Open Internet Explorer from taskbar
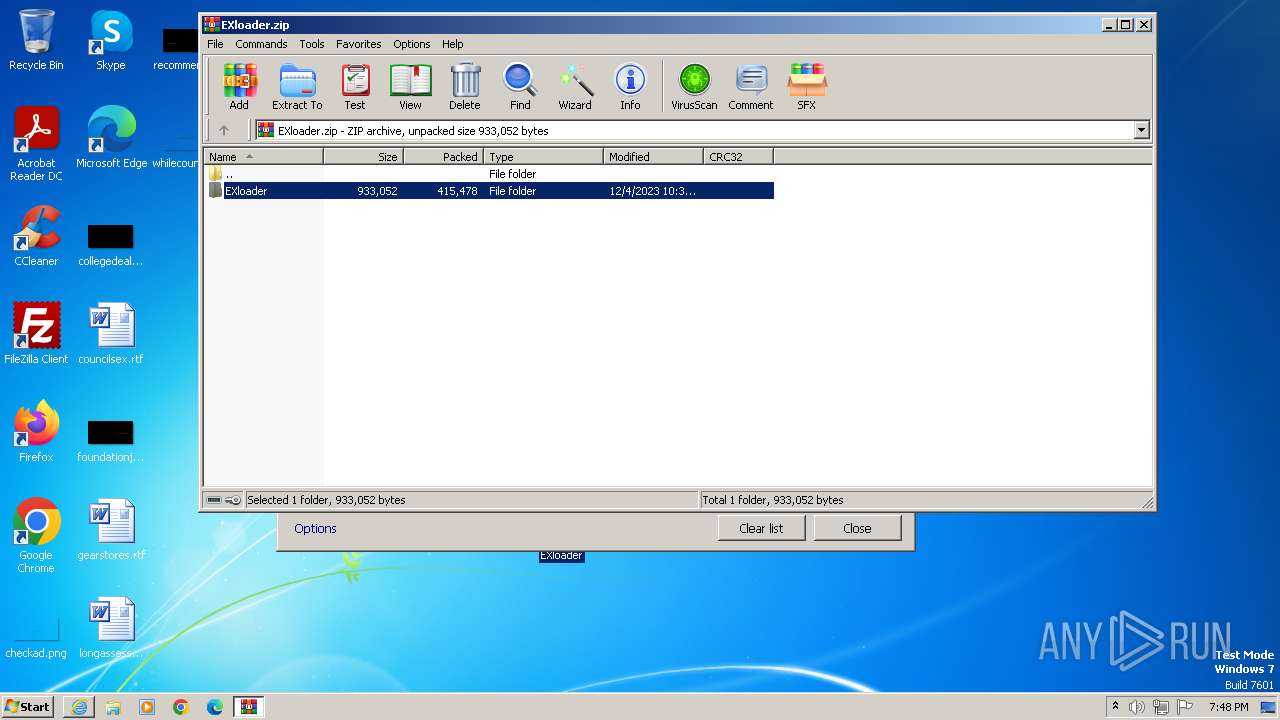The height and width of the screenshot is (720, 1280). click(79, 707)
